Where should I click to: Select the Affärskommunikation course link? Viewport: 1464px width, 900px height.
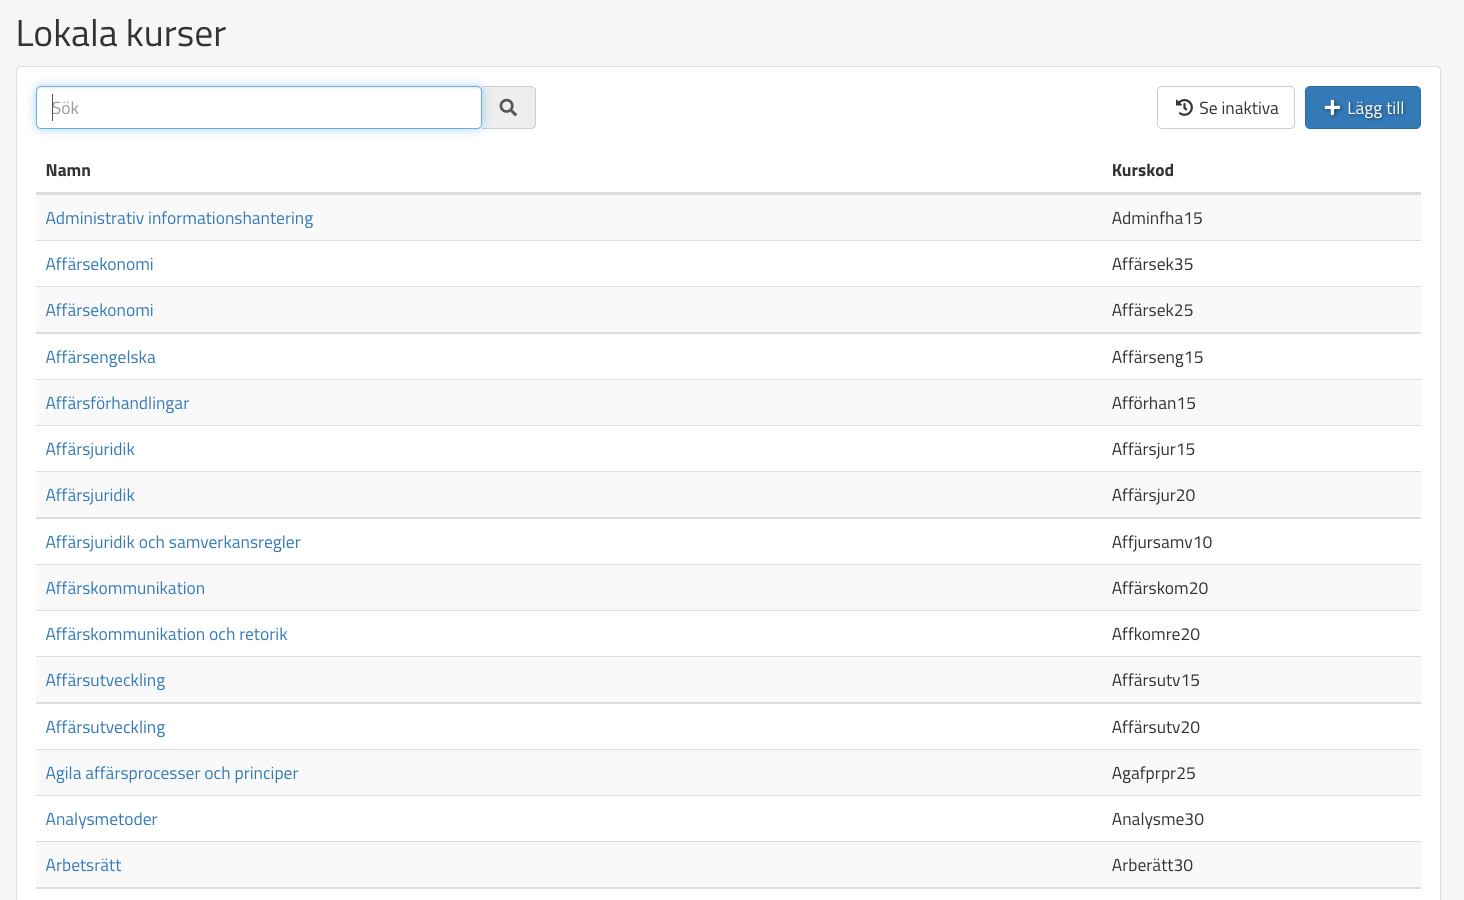click(125, 588)
